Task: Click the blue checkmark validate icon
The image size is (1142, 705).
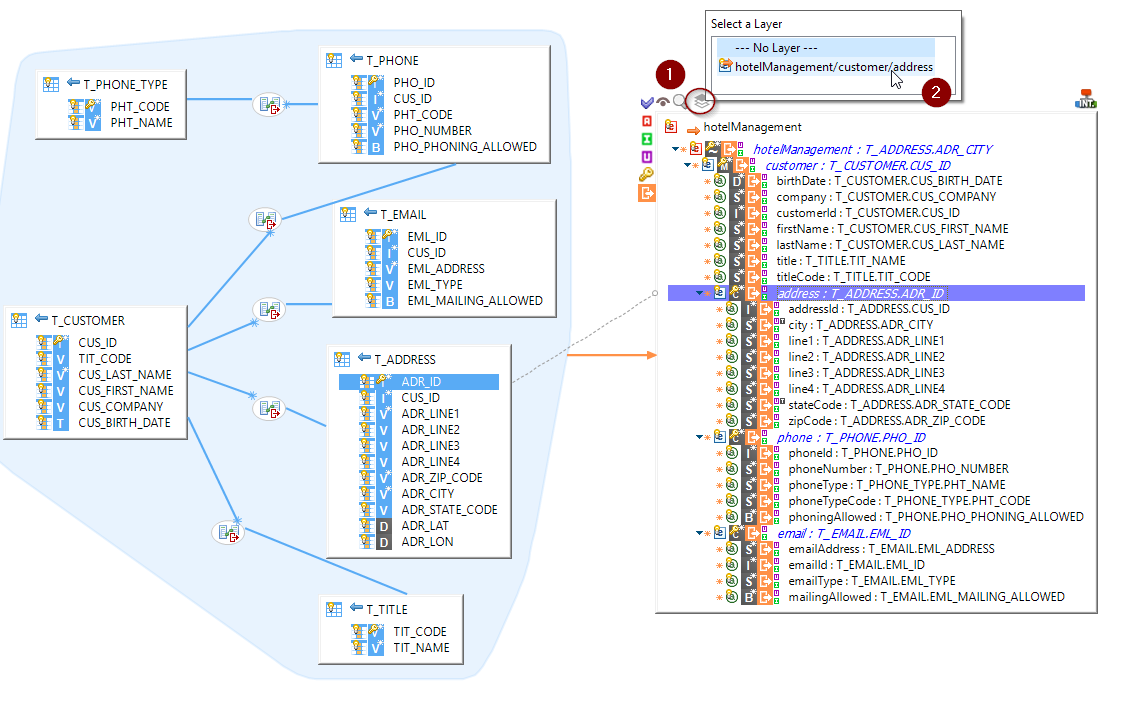Action: 647,103
